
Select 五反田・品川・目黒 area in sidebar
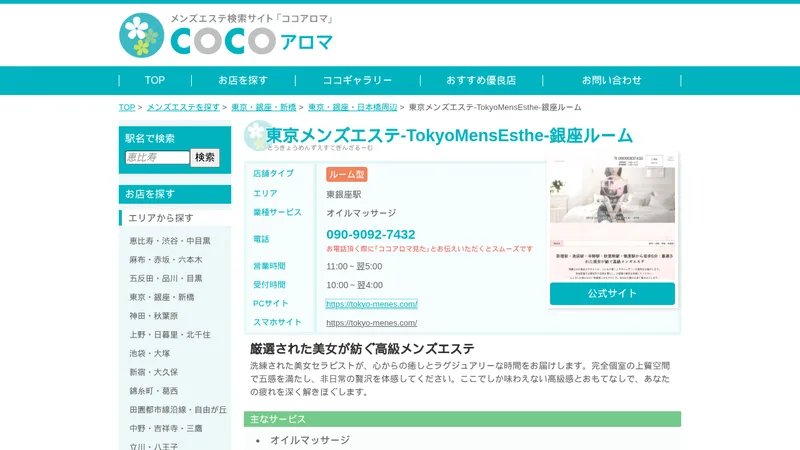point(166,279)
